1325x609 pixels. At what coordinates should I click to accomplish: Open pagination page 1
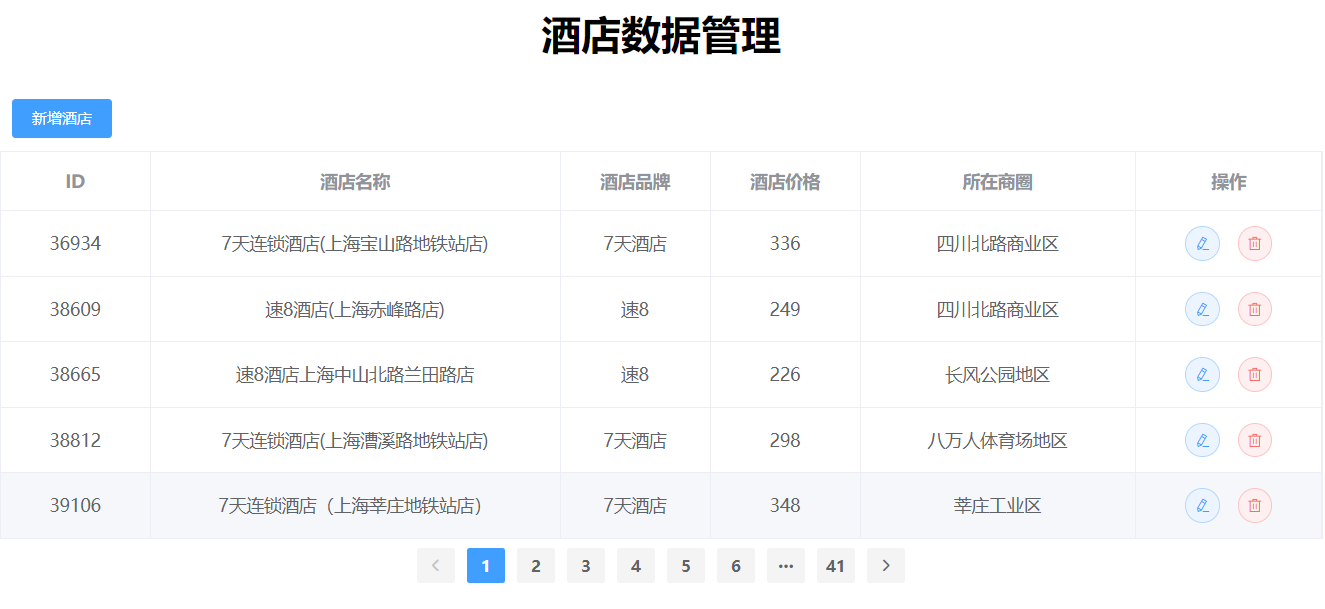(x=486, y=566)
